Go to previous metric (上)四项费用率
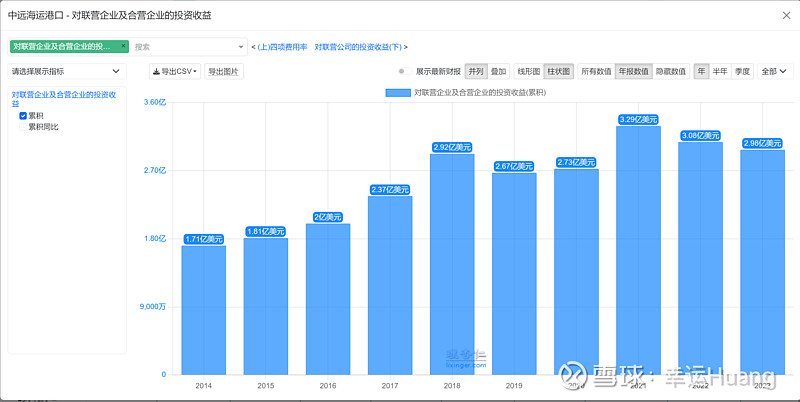 282,47
